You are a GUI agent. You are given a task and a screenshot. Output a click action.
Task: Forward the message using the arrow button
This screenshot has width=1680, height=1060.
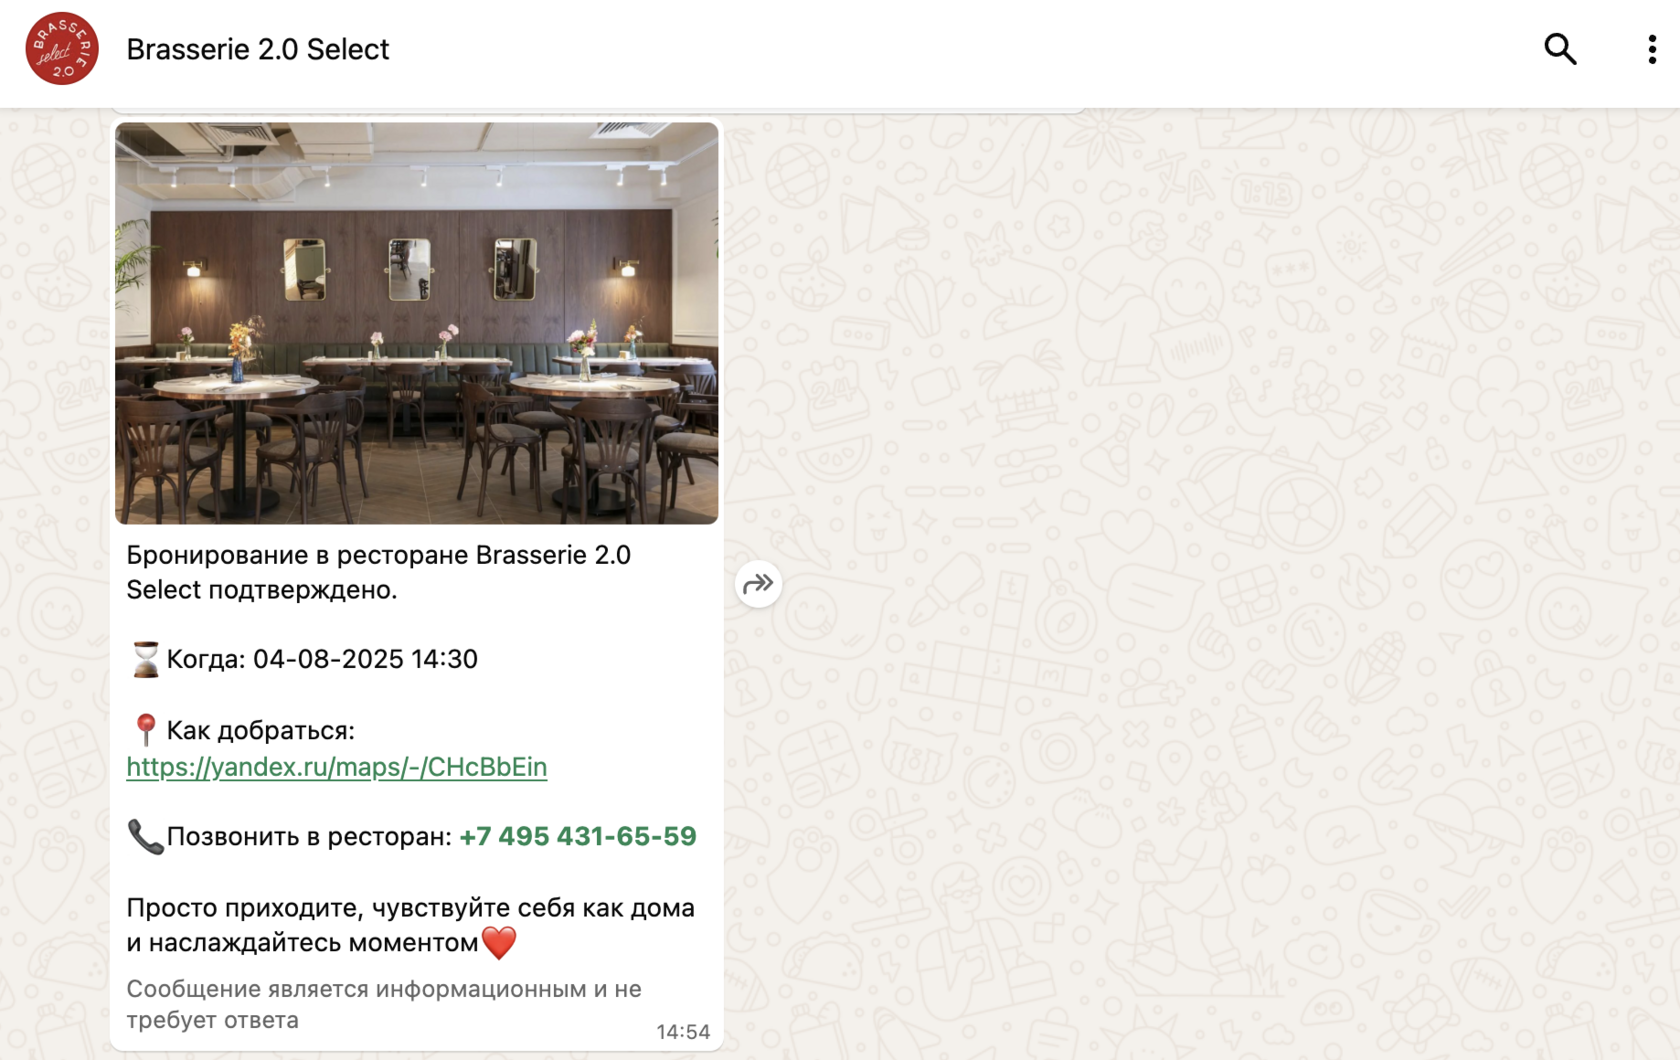point(758,584)
